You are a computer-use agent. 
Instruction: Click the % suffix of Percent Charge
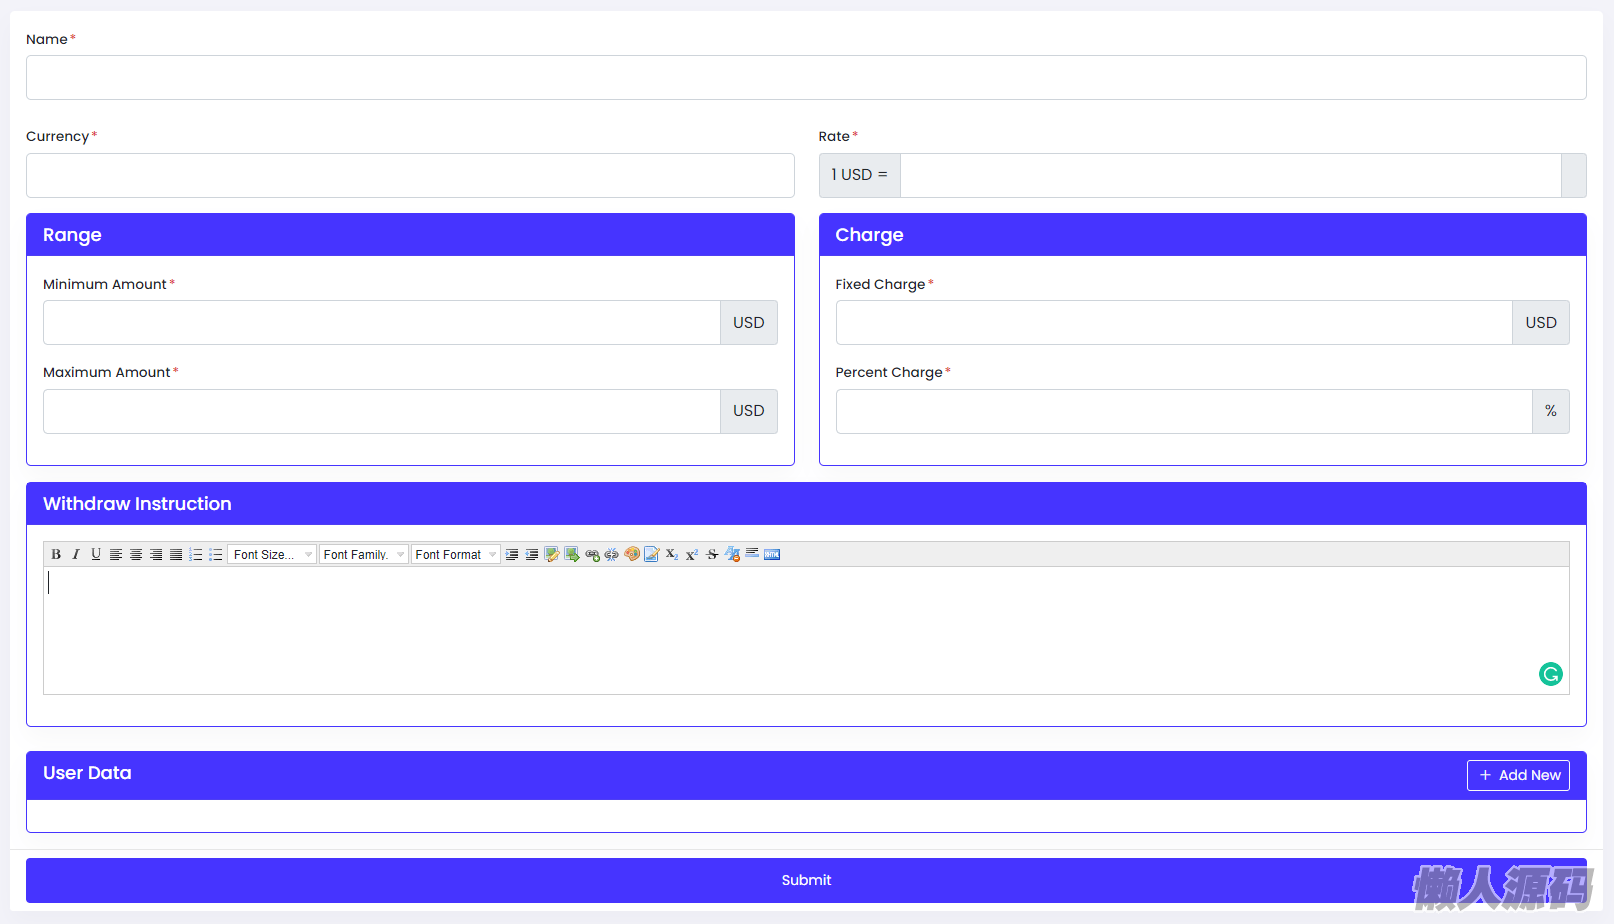pos(1551,411)
